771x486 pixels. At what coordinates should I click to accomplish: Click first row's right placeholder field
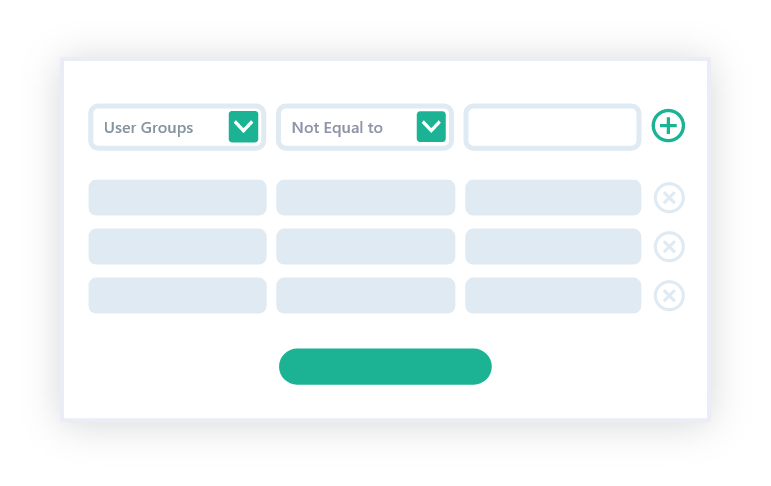[552, 198]
